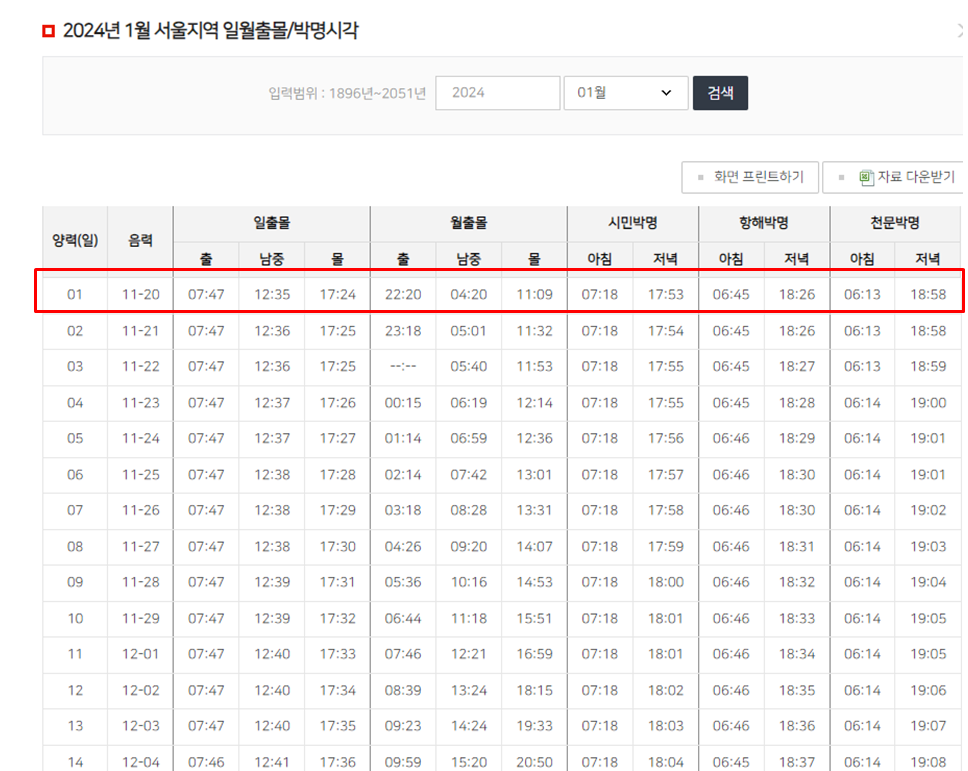The height and width of the screenshot is (771, 968).
Task: Select moonrise cell 23:18
Action: 403,331
